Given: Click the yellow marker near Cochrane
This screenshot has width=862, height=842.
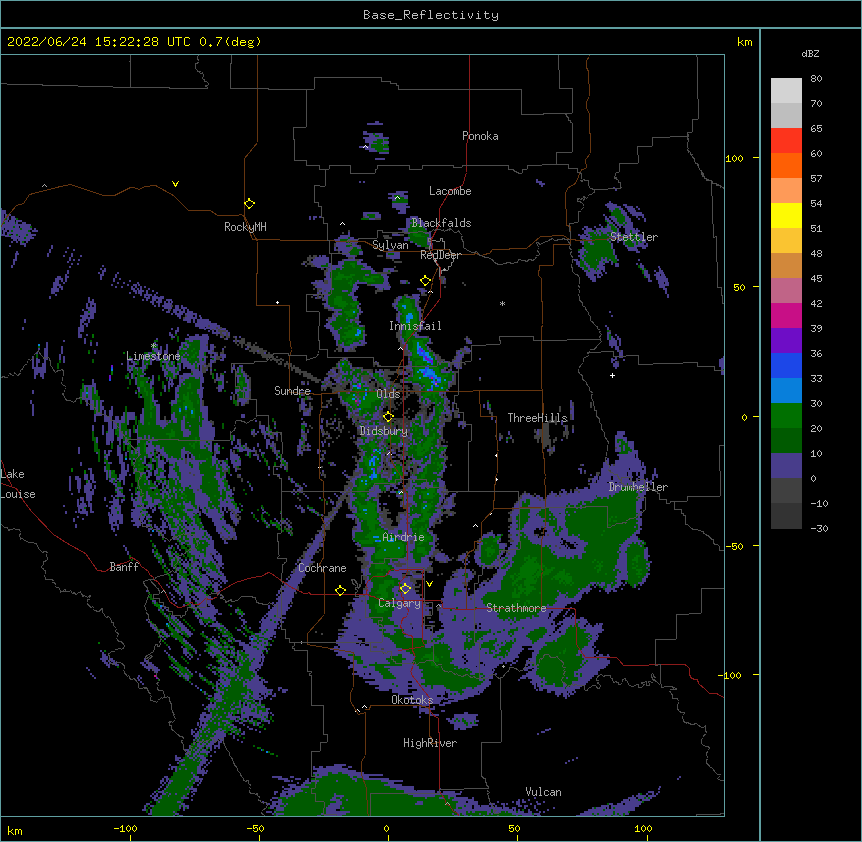Looking at the screenshot, I should 340,590.
